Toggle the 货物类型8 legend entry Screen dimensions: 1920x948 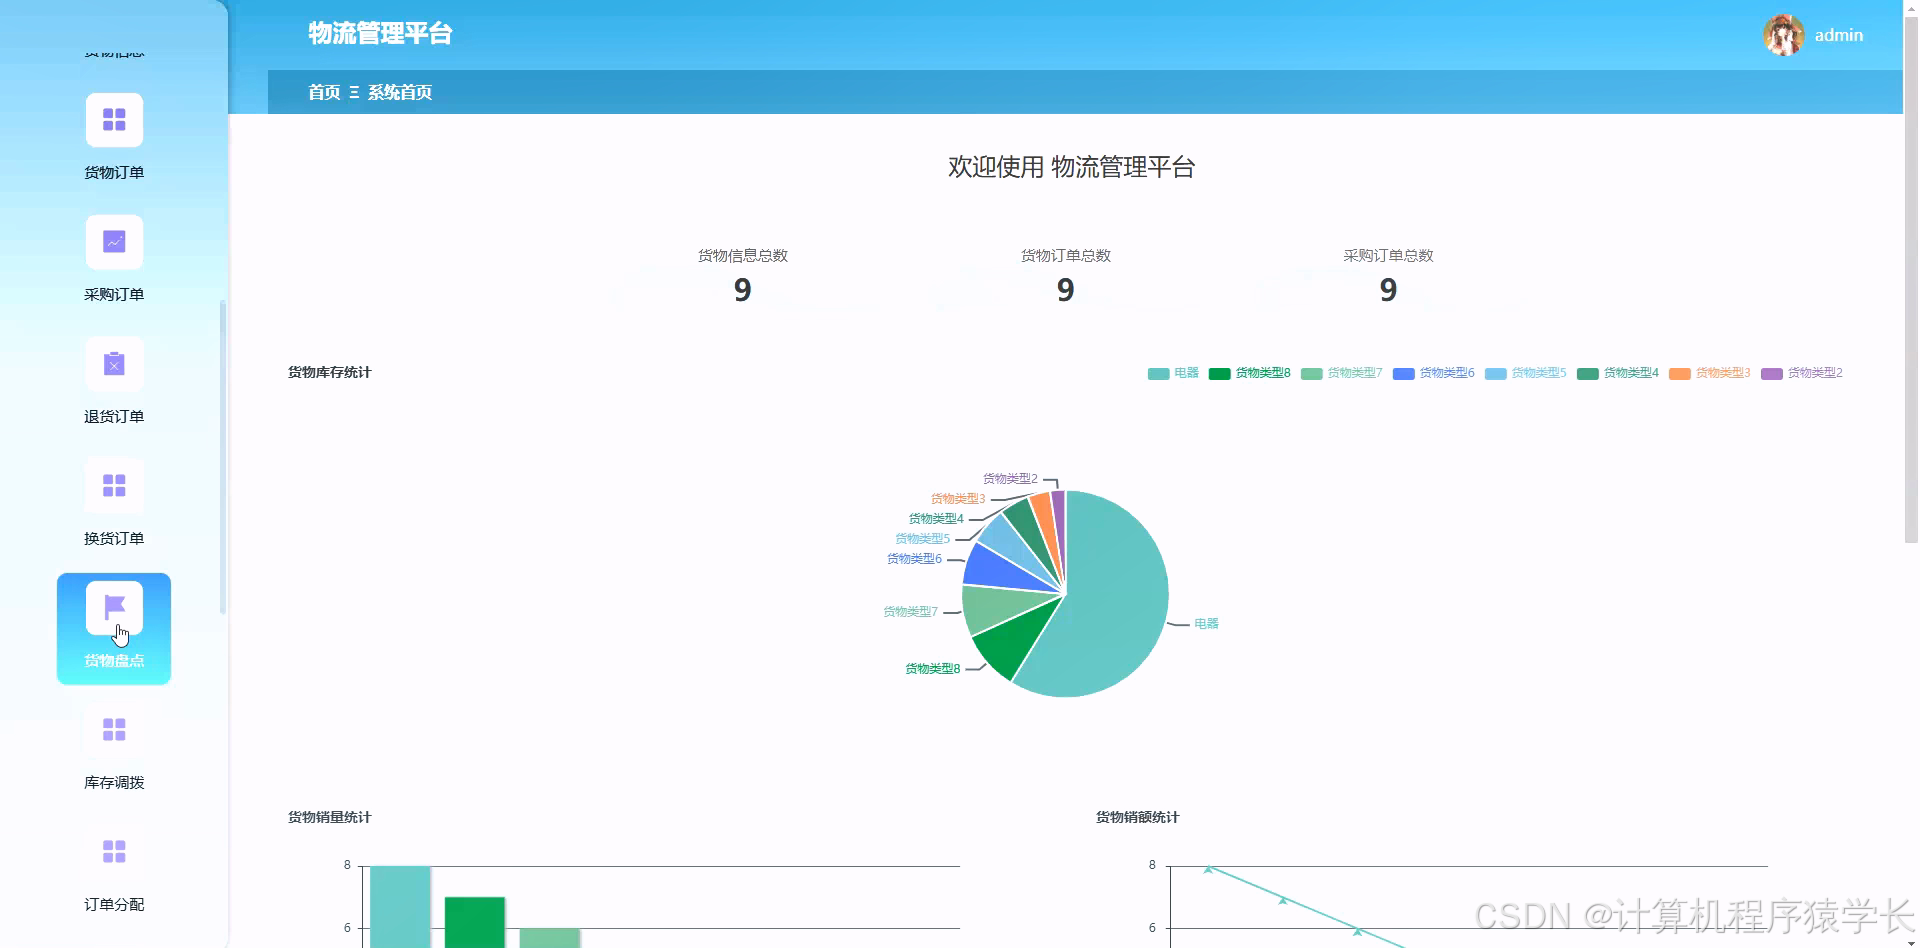pyautogui.click(x=1250, y=373)
